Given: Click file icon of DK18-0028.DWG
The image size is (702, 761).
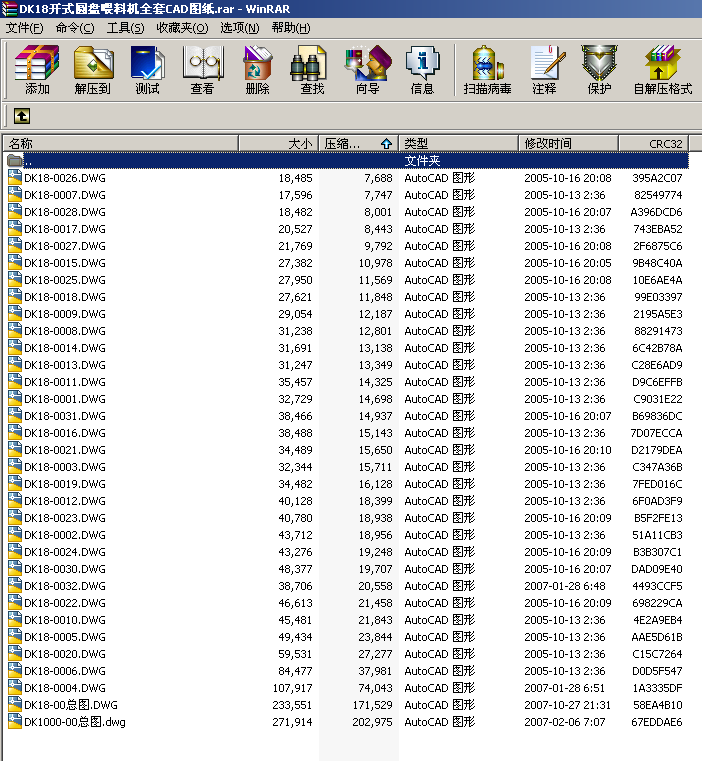Looking at the screenshot, I should [15, 212].
